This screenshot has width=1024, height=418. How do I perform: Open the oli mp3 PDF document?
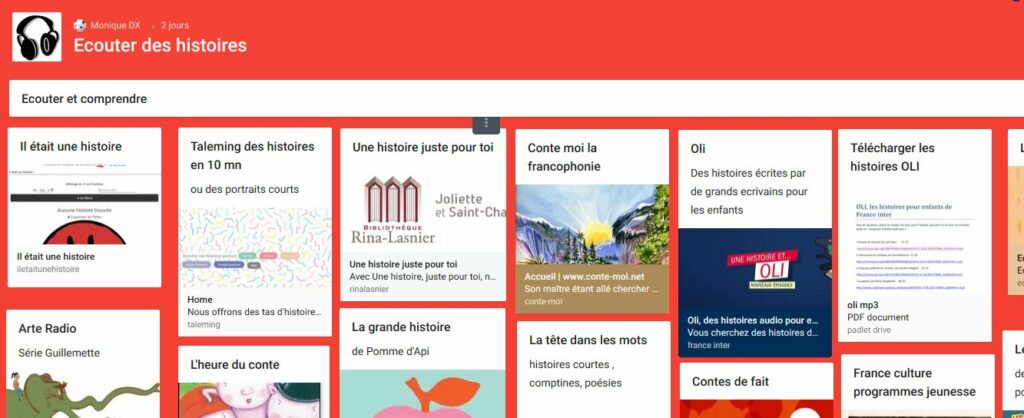(x=914, y=317)
